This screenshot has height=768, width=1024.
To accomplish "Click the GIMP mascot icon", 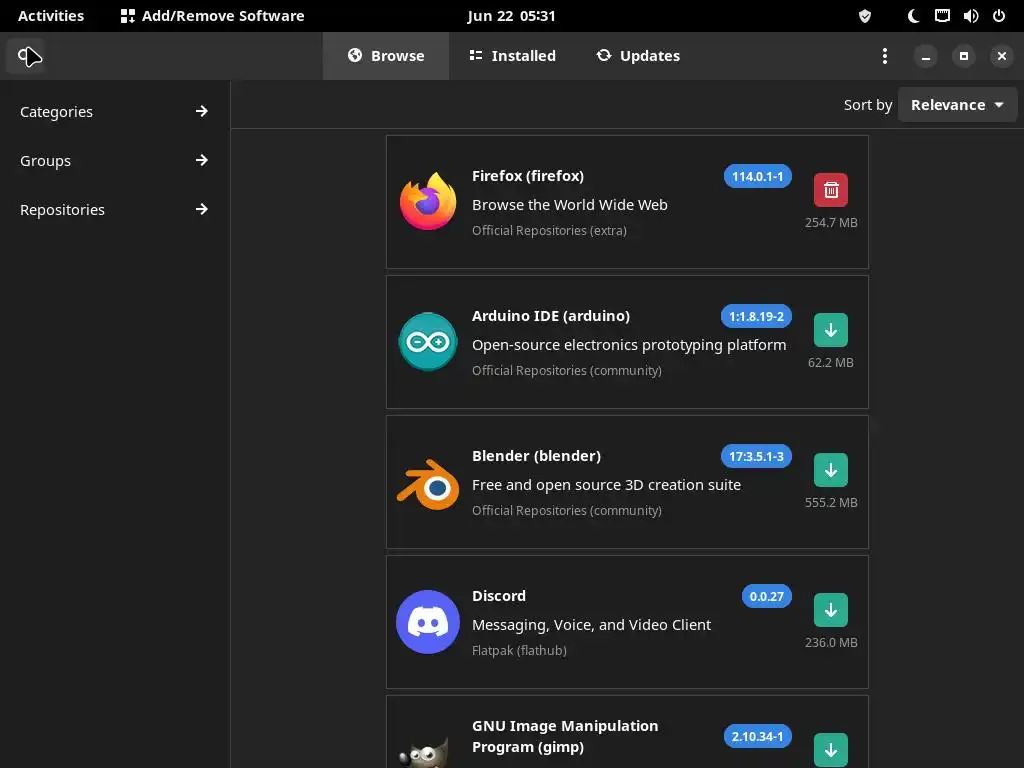I will [424, 753].
